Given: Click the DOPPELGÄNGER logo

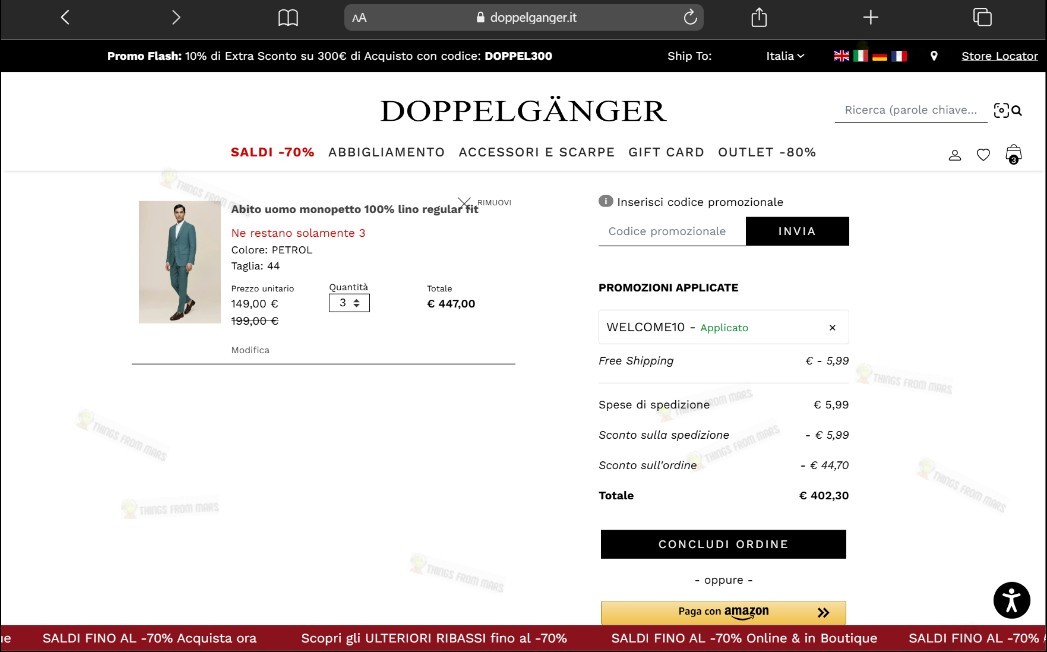Looking at the screenshot, I should tap(524, 111).
